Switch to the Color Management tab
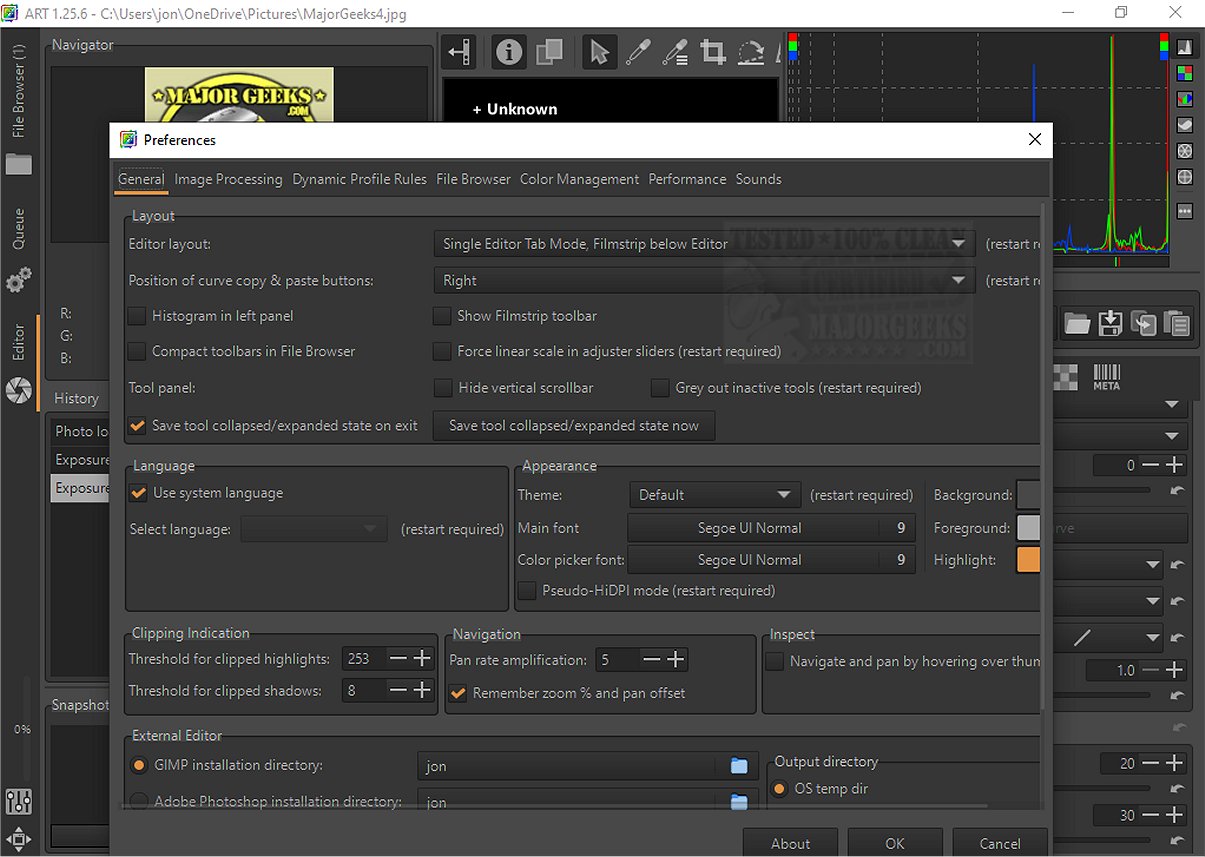 click(x=579, y=179)
